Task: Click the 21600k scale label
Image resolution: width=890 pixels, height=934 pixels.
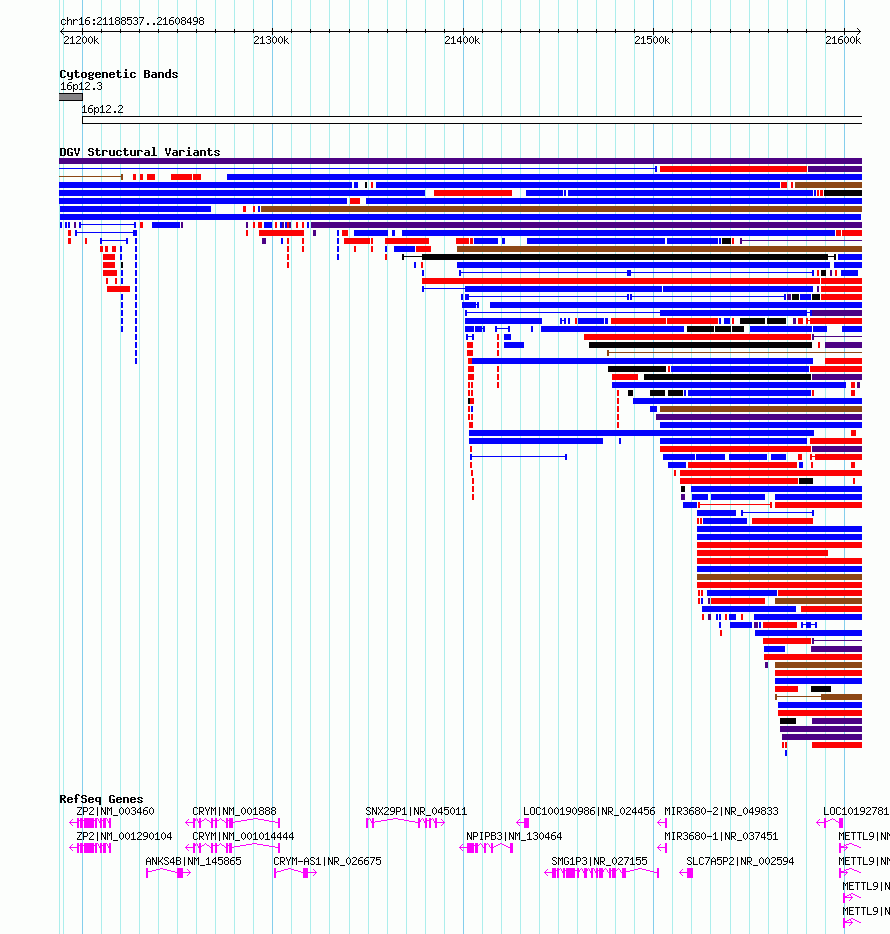Action: click(843, 41)
